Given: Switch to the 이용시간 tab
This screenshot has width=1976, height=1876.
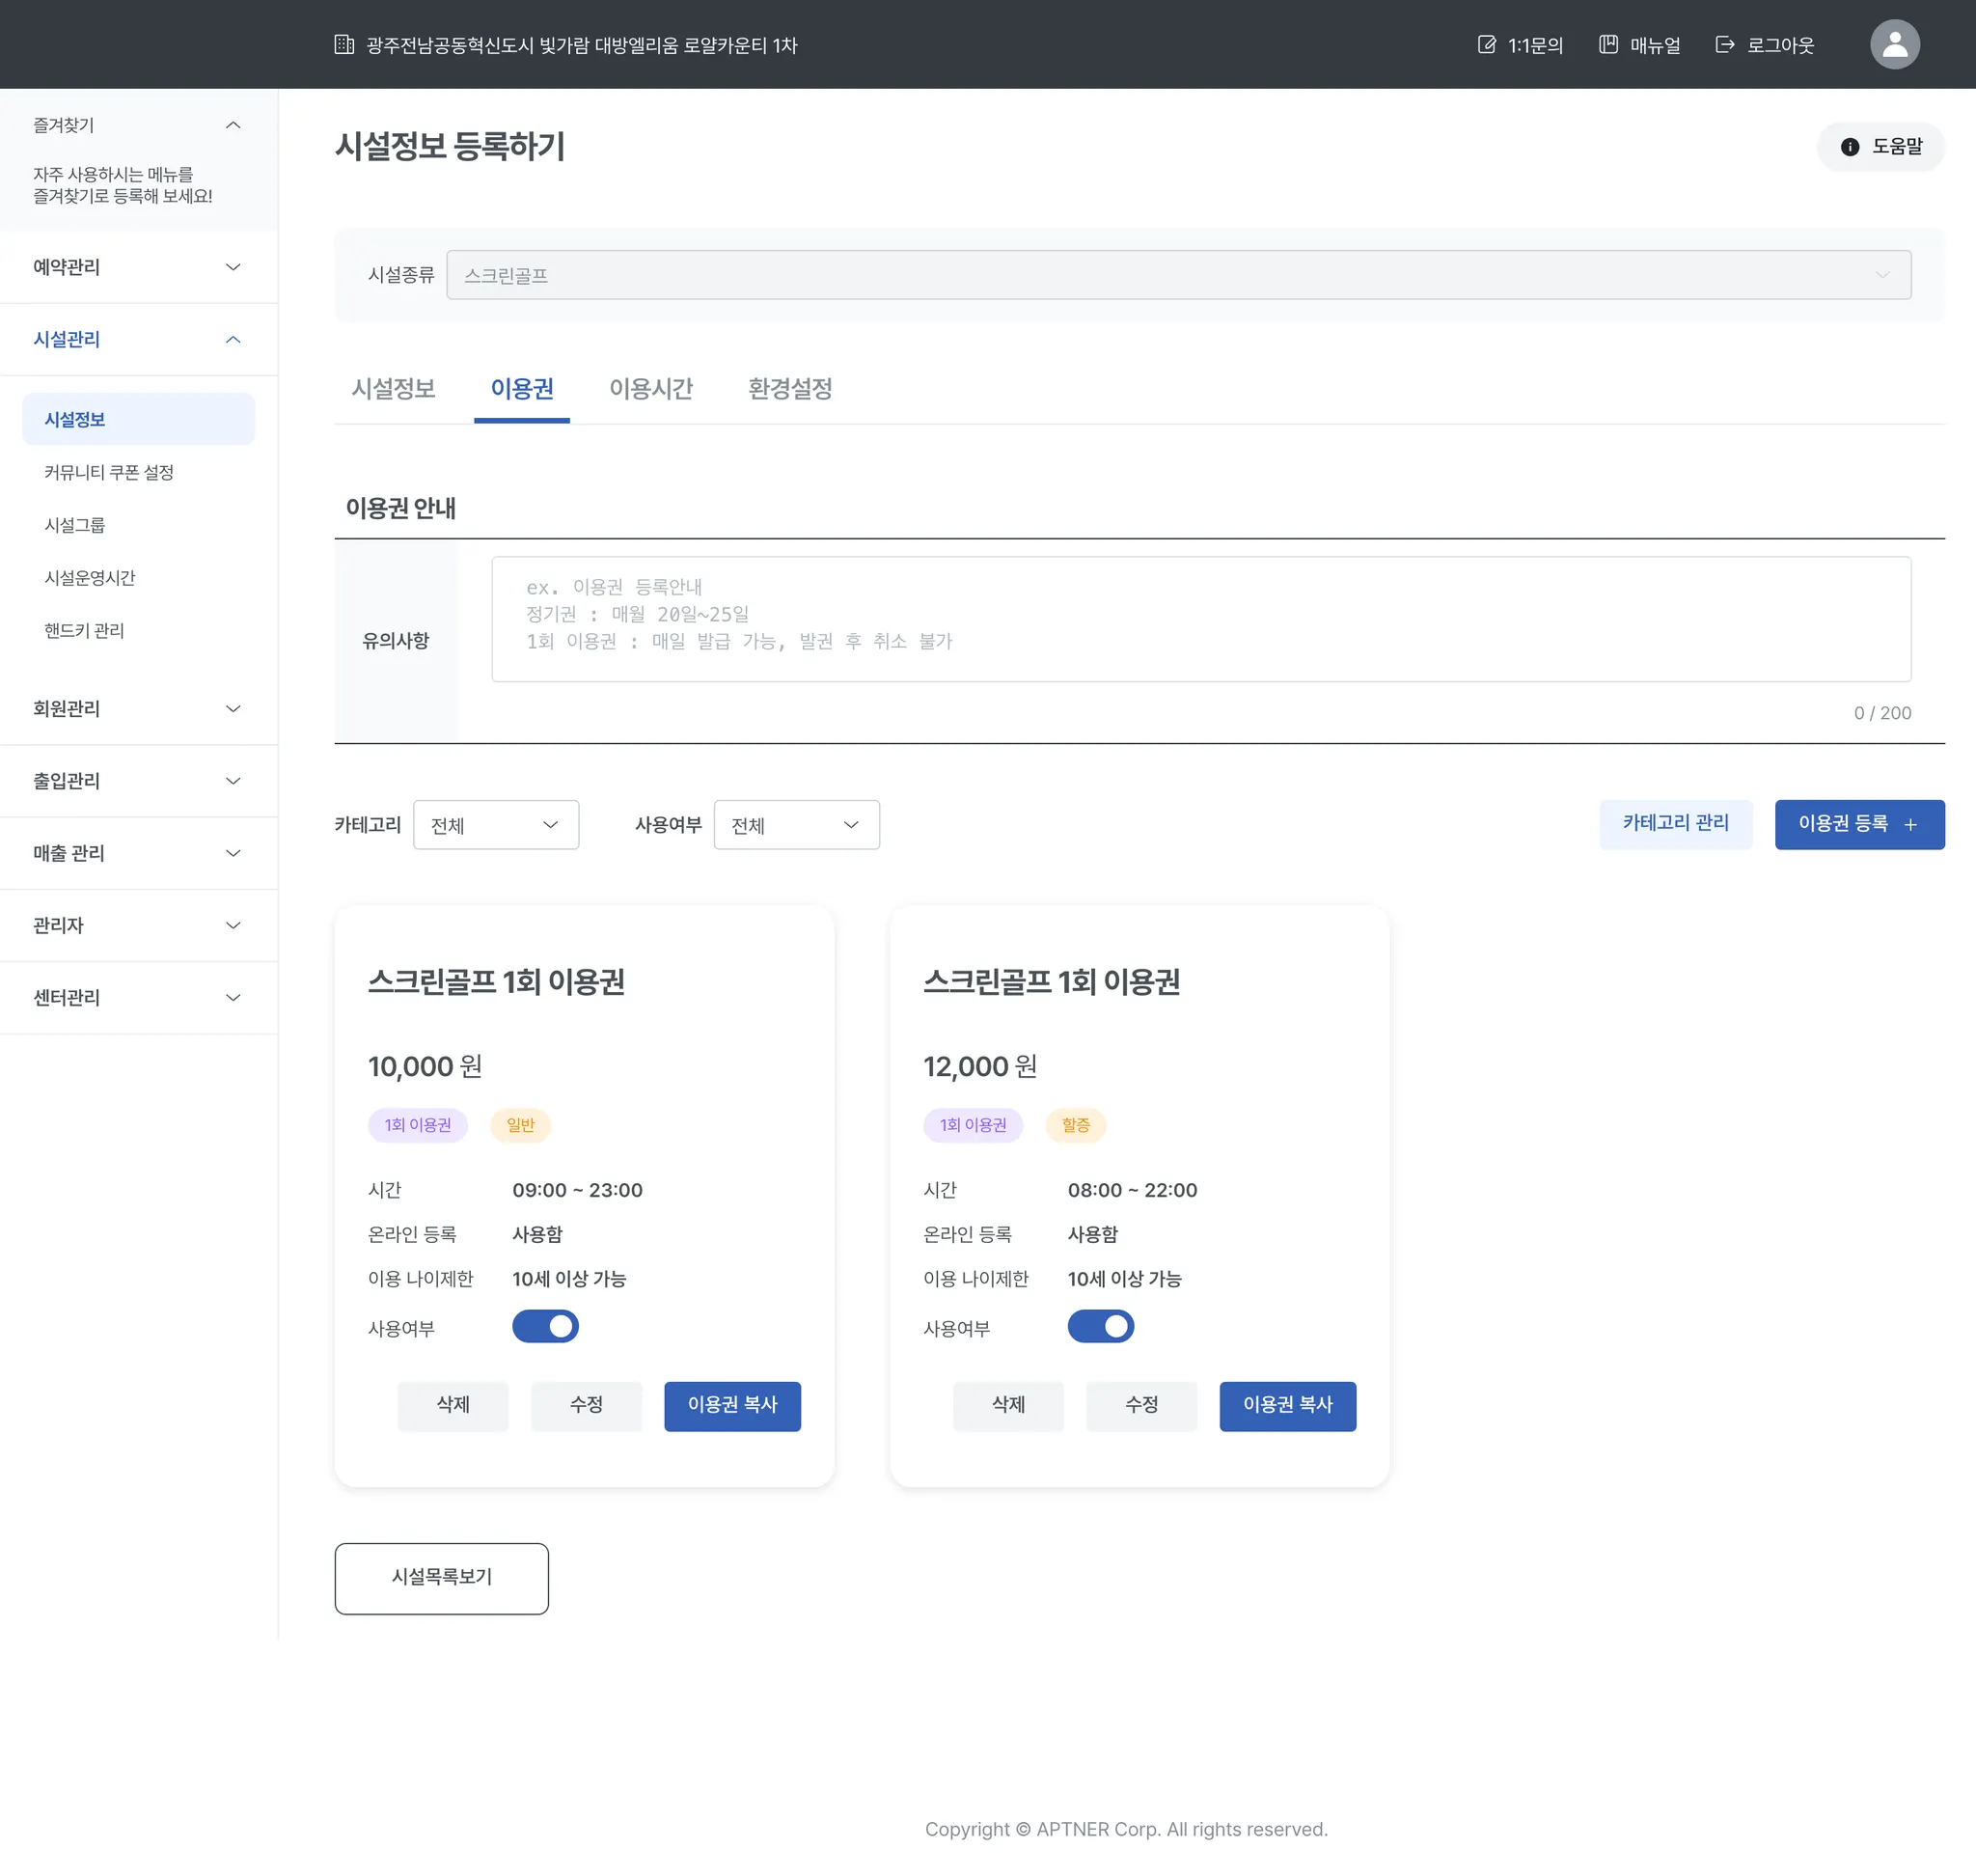Looking at the screenshot, I should tap(651, 389).
